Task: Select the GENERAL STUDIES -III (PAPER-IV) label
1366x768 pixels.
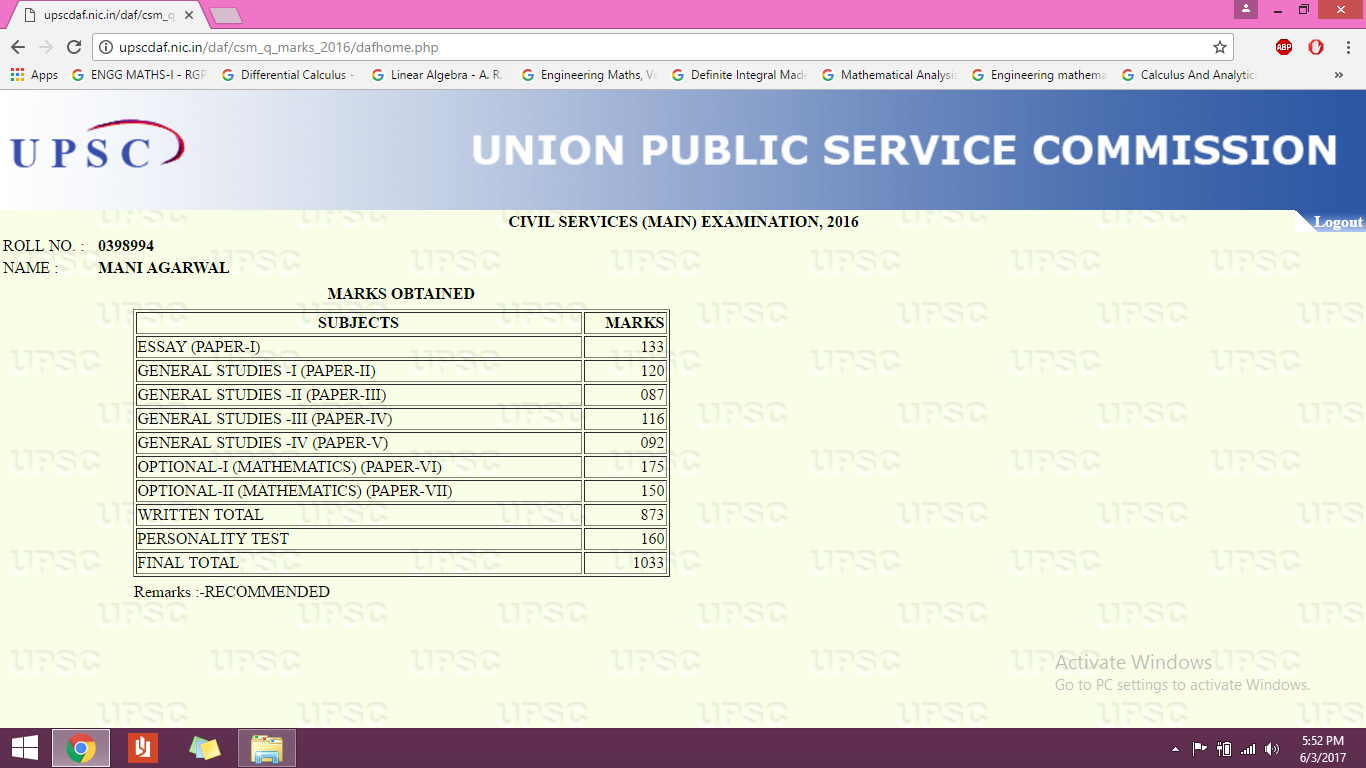Action: pyautogui.click(x=264, y=419)
